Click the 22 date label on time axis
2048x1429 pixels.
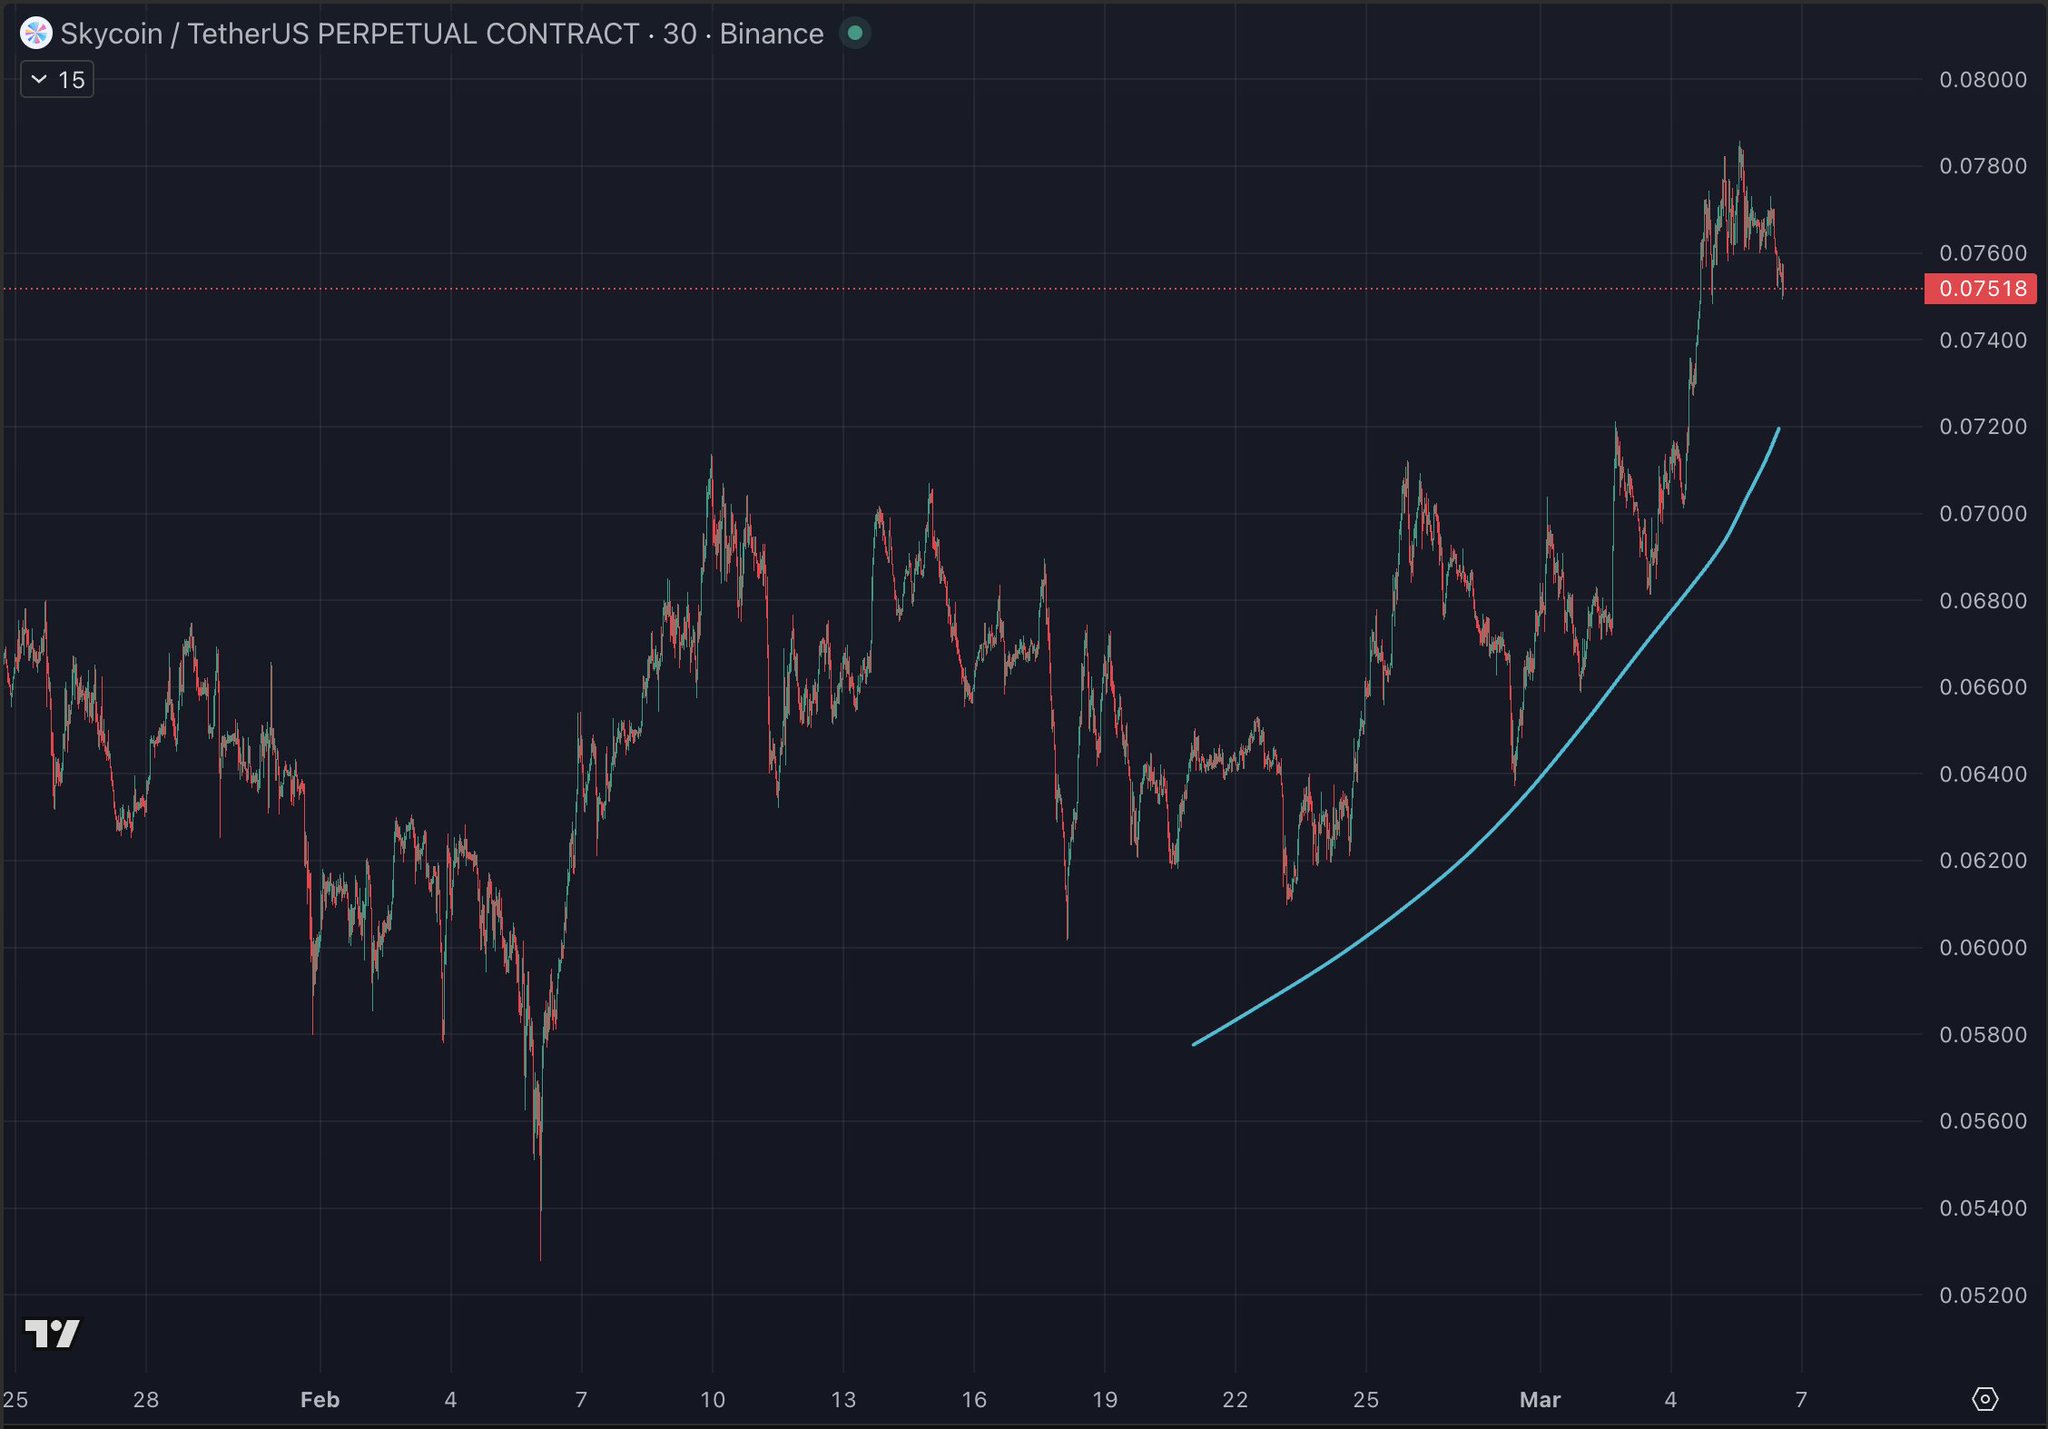(x=1235, y=1399)
